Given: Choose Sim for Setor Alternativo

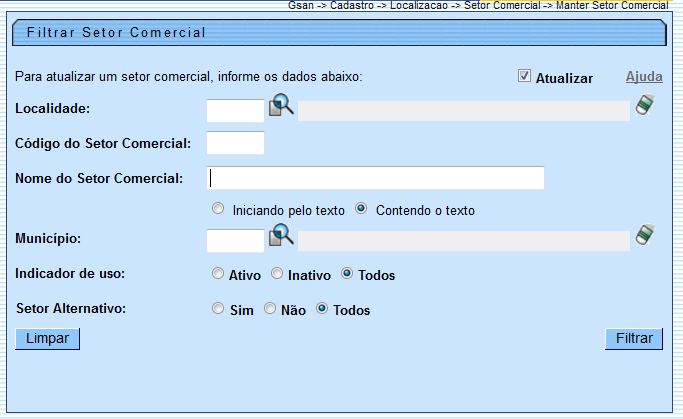Looking at the screenshot, I should [x=218, y=309].
